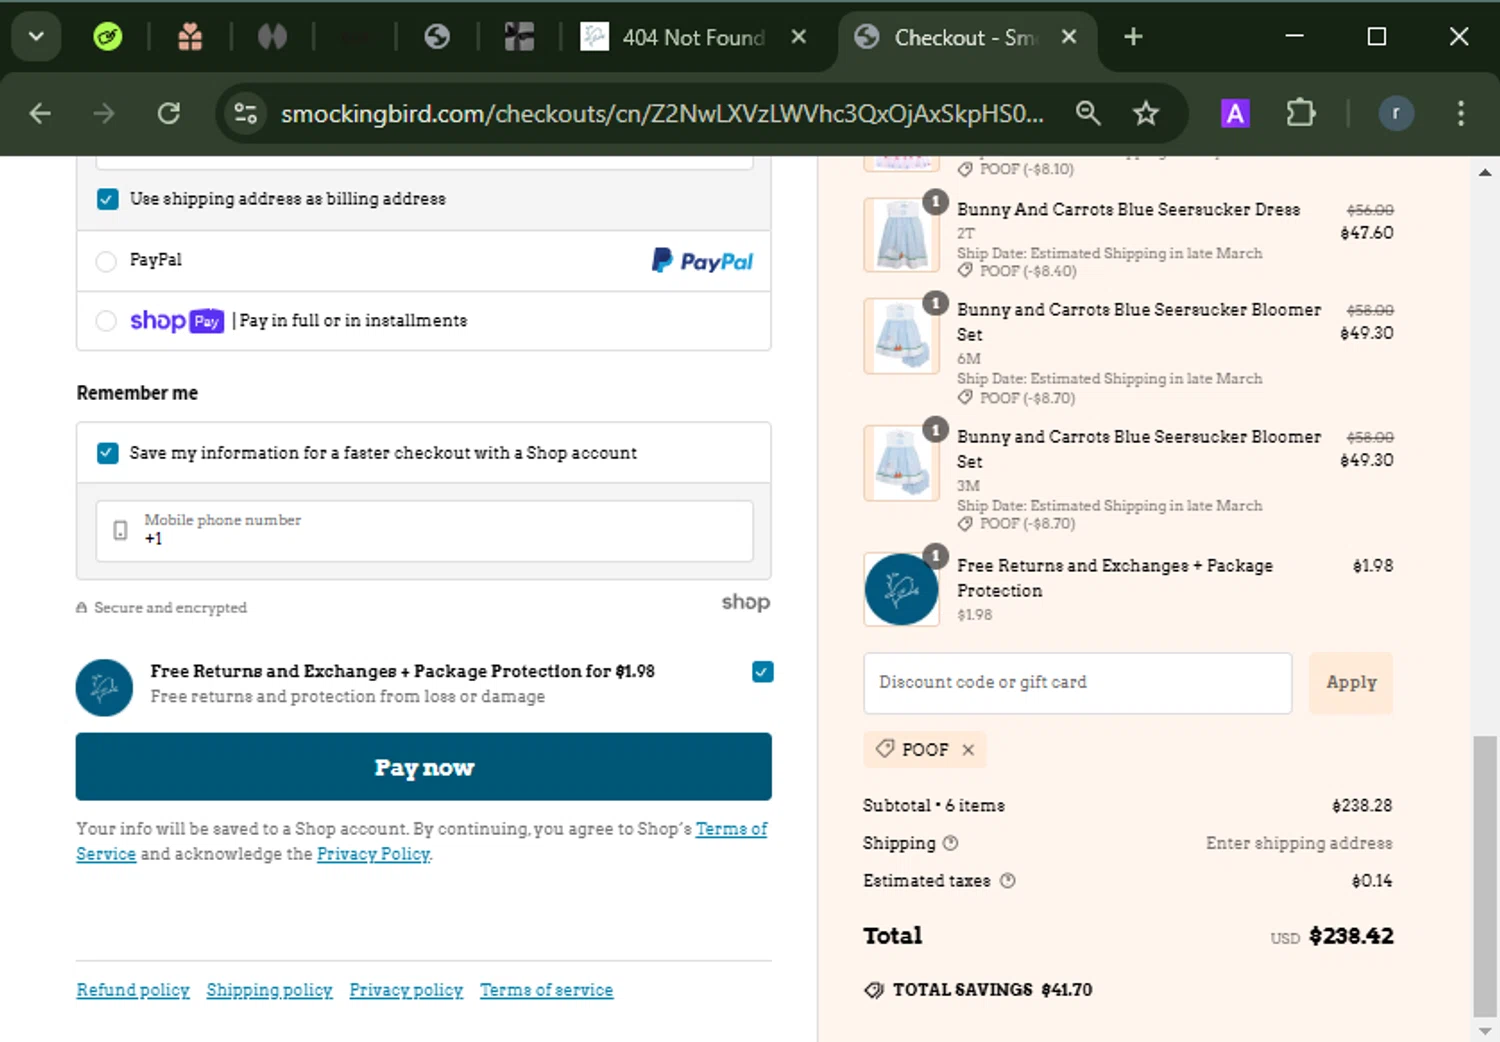The width and height of the screenshot is (1500, 1042).
Task: Go forward to the next page
Action: [104, 113]
